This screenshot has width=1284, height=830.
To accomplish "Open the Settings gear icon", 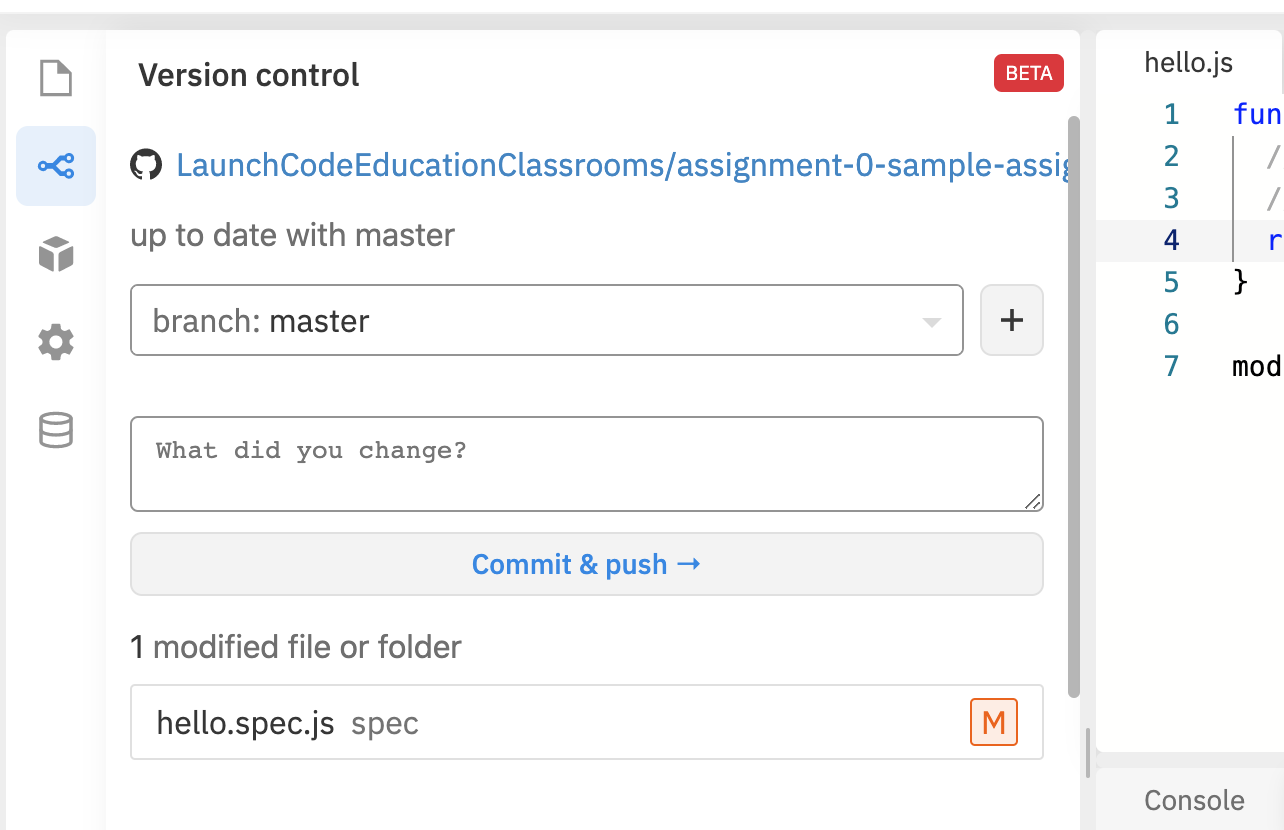I will coord(56,343).
